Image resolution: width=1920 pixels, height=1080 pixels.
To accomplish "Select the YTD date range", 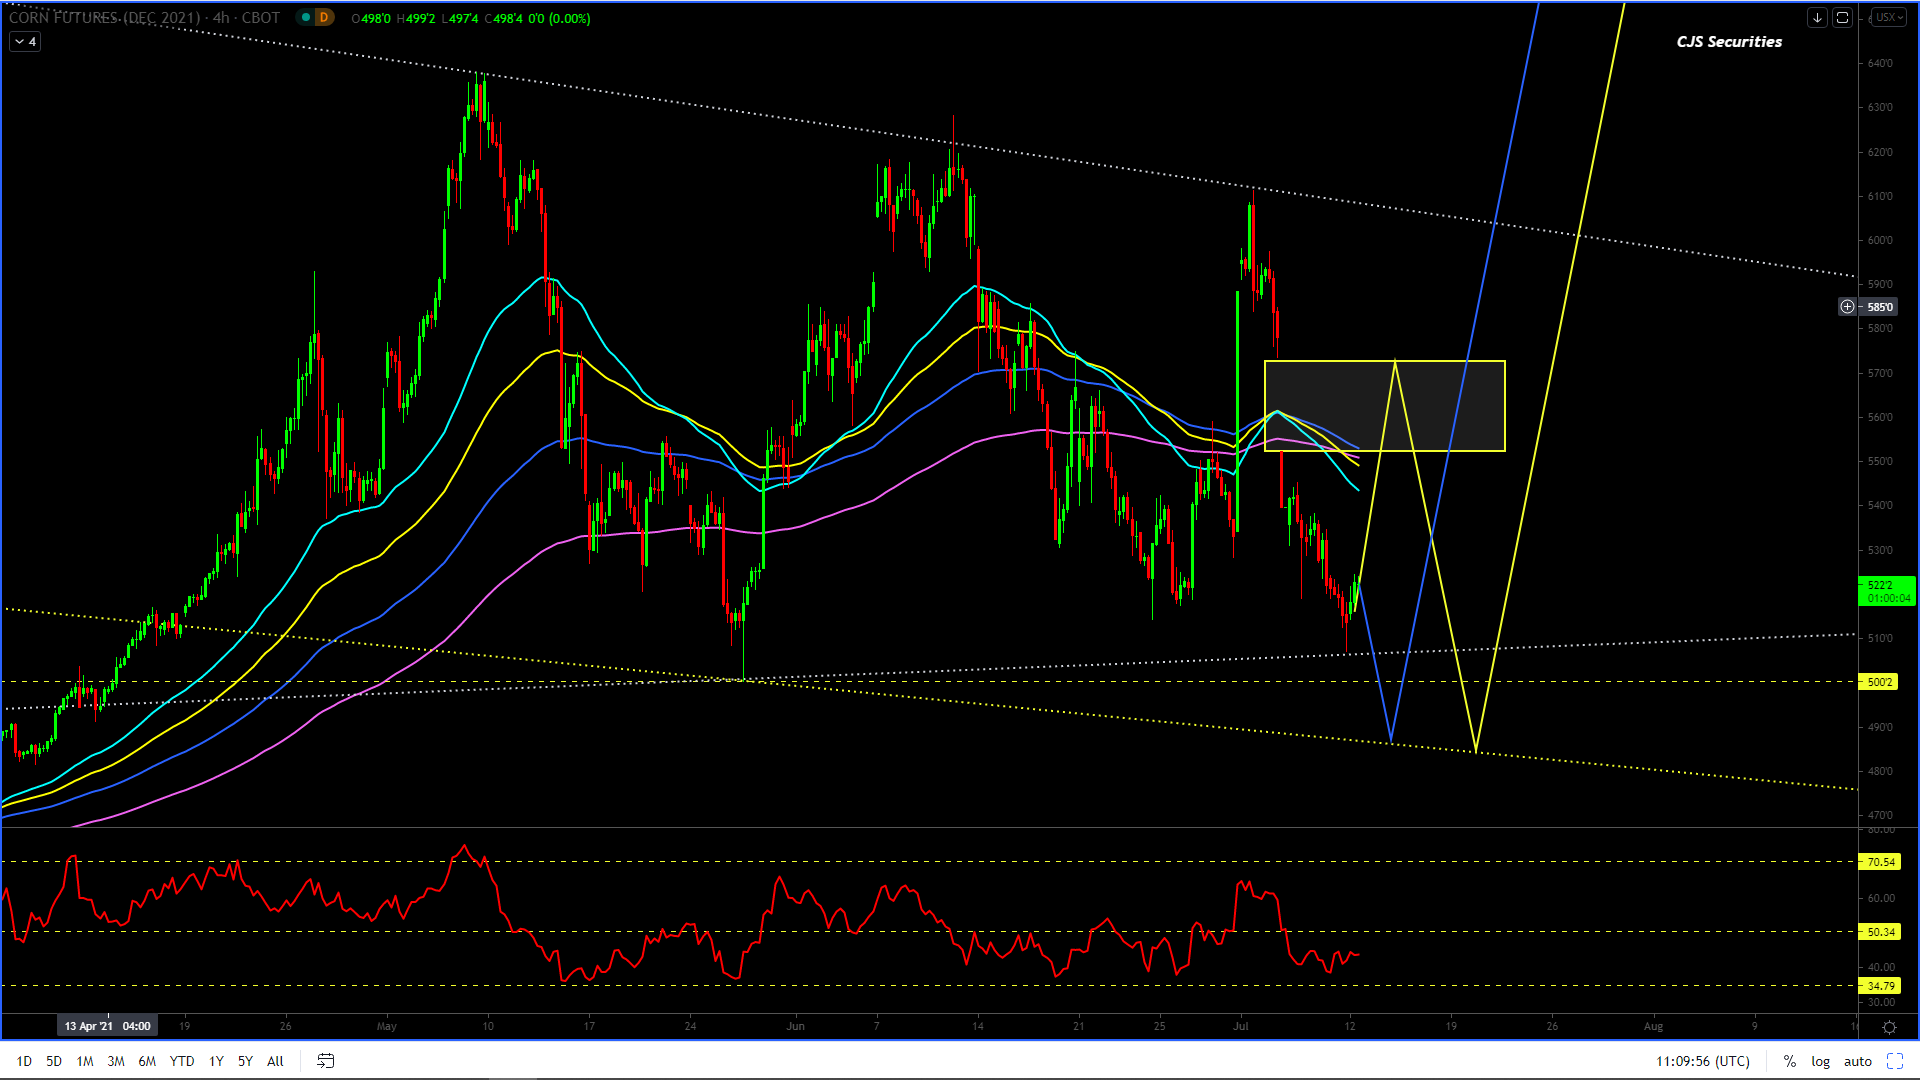I will click(x=182, y=1061).
